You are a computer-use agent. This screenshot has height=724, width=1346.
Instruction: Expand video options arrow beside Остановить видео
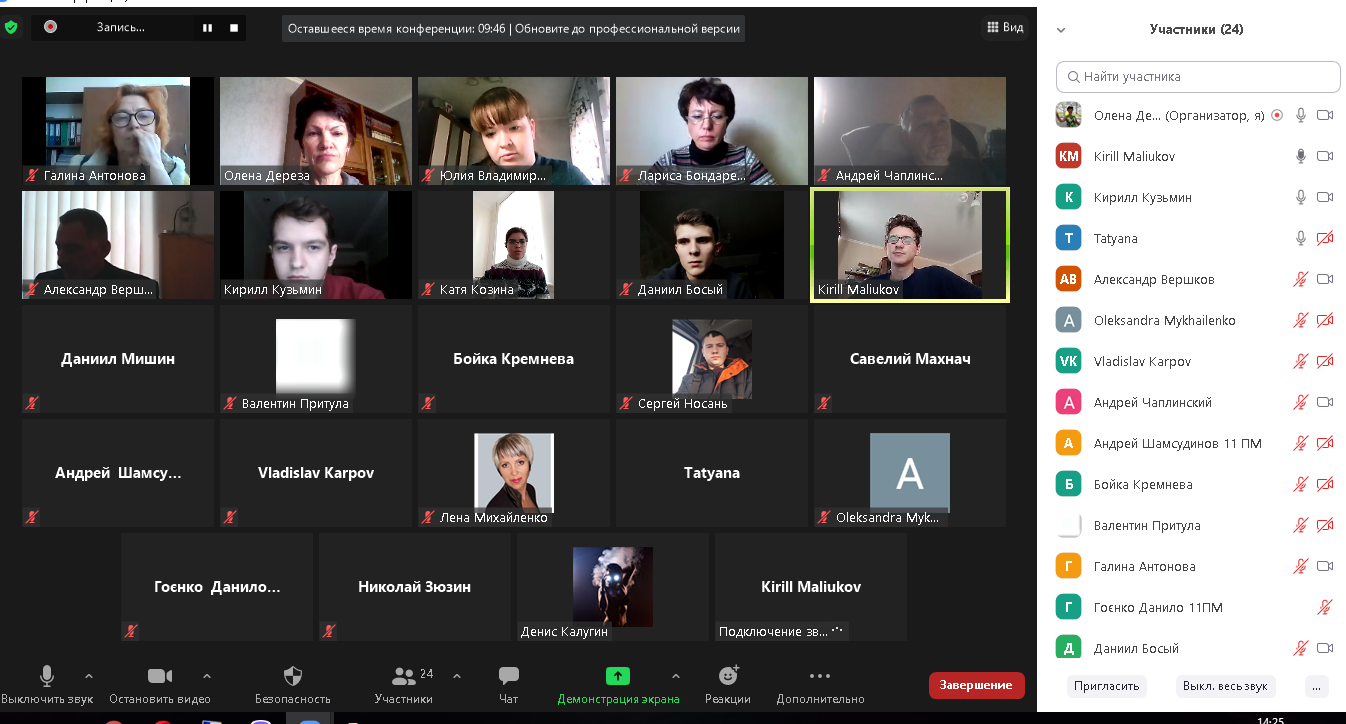tap(207, 676)
